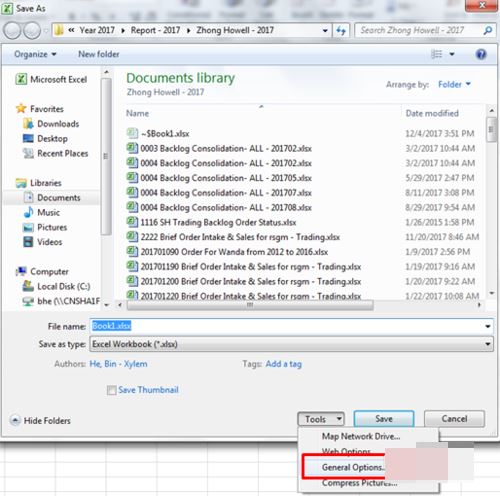Open the Organize dropdown menu
Image resolution: width=500 pixels, height=496 pixels.
[x=35, y=54]
